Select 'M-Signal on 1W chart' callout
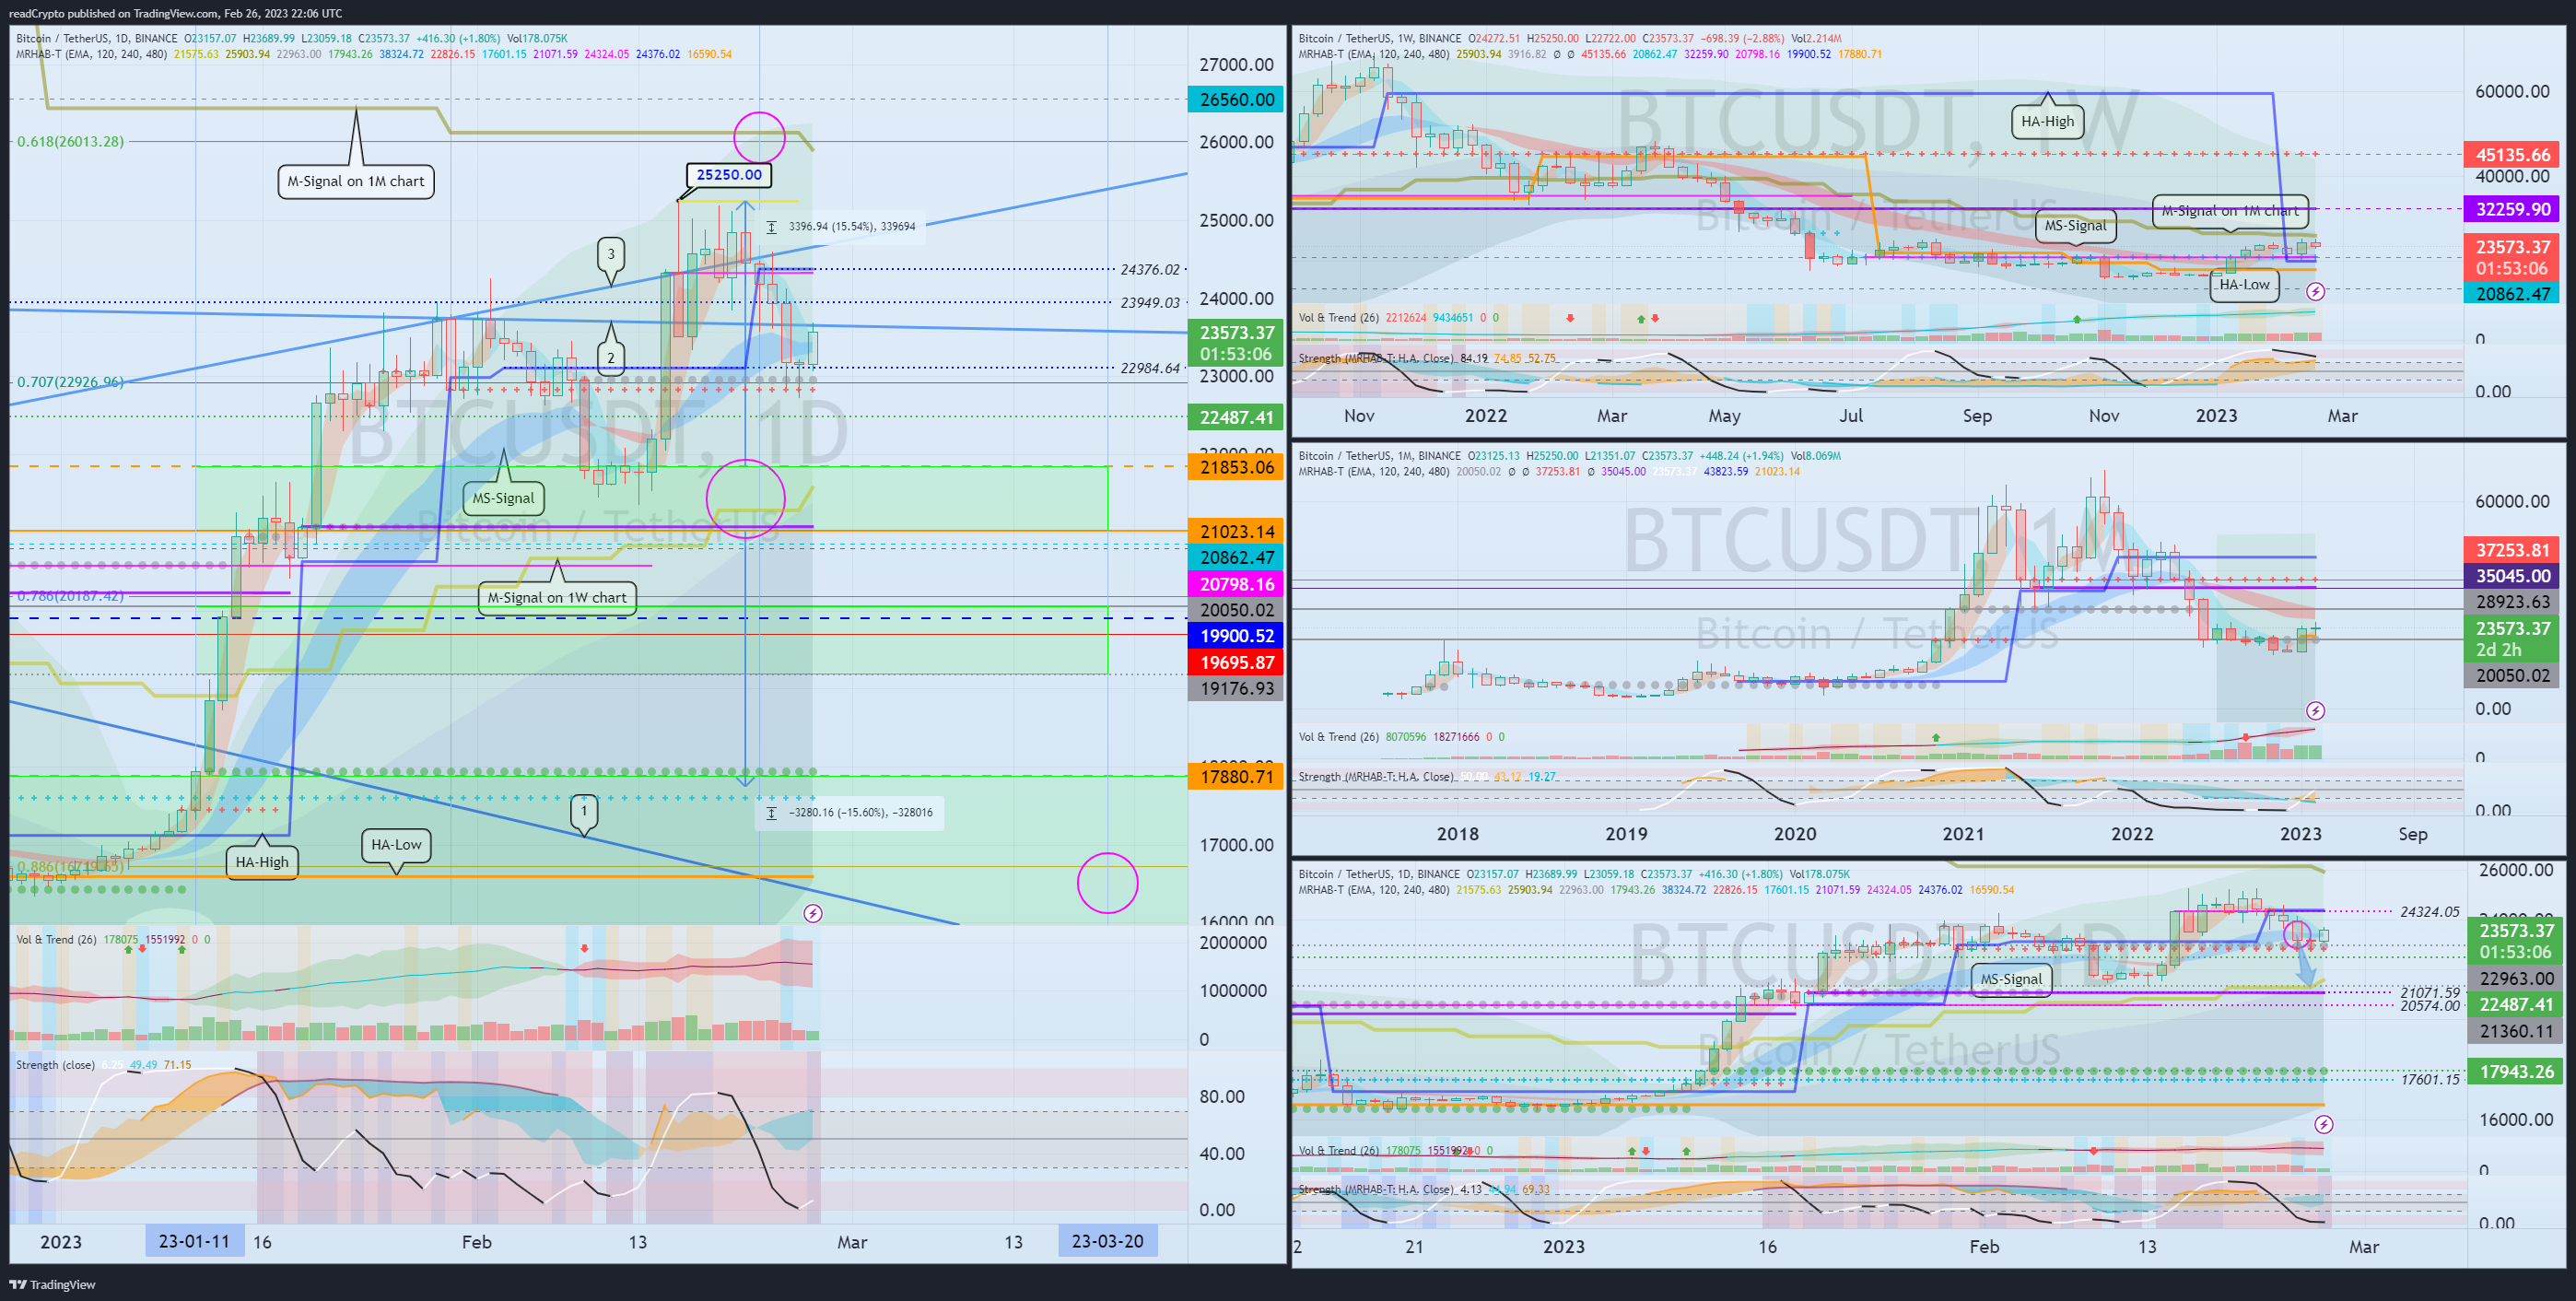Viewport: 2576px width, 1301px height. pyautogui.click(x=557, y=597)
